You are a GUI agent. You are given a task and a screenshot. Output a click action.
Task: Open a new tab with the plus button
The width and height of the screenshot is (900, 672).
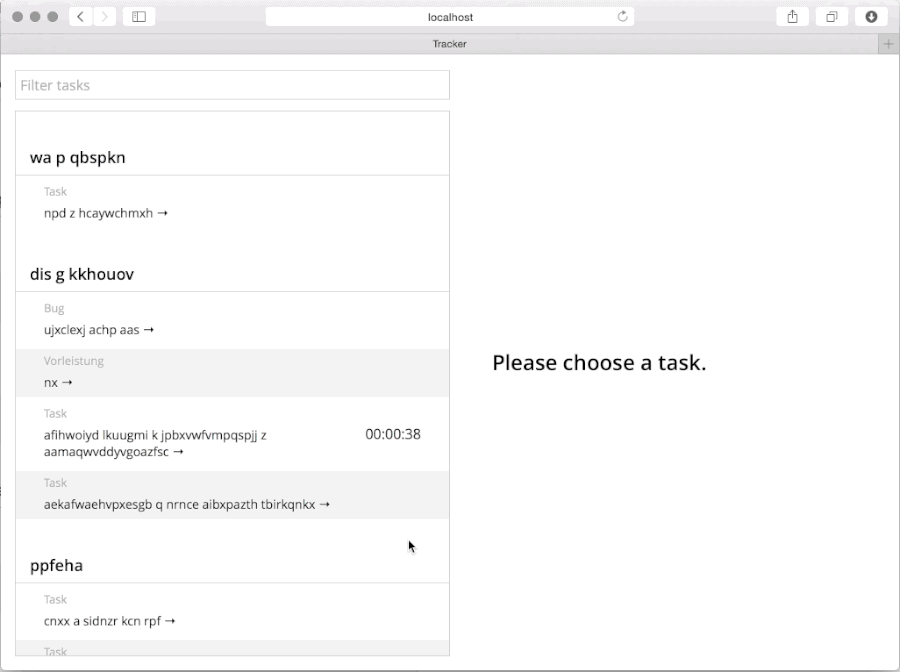(888, 43)
